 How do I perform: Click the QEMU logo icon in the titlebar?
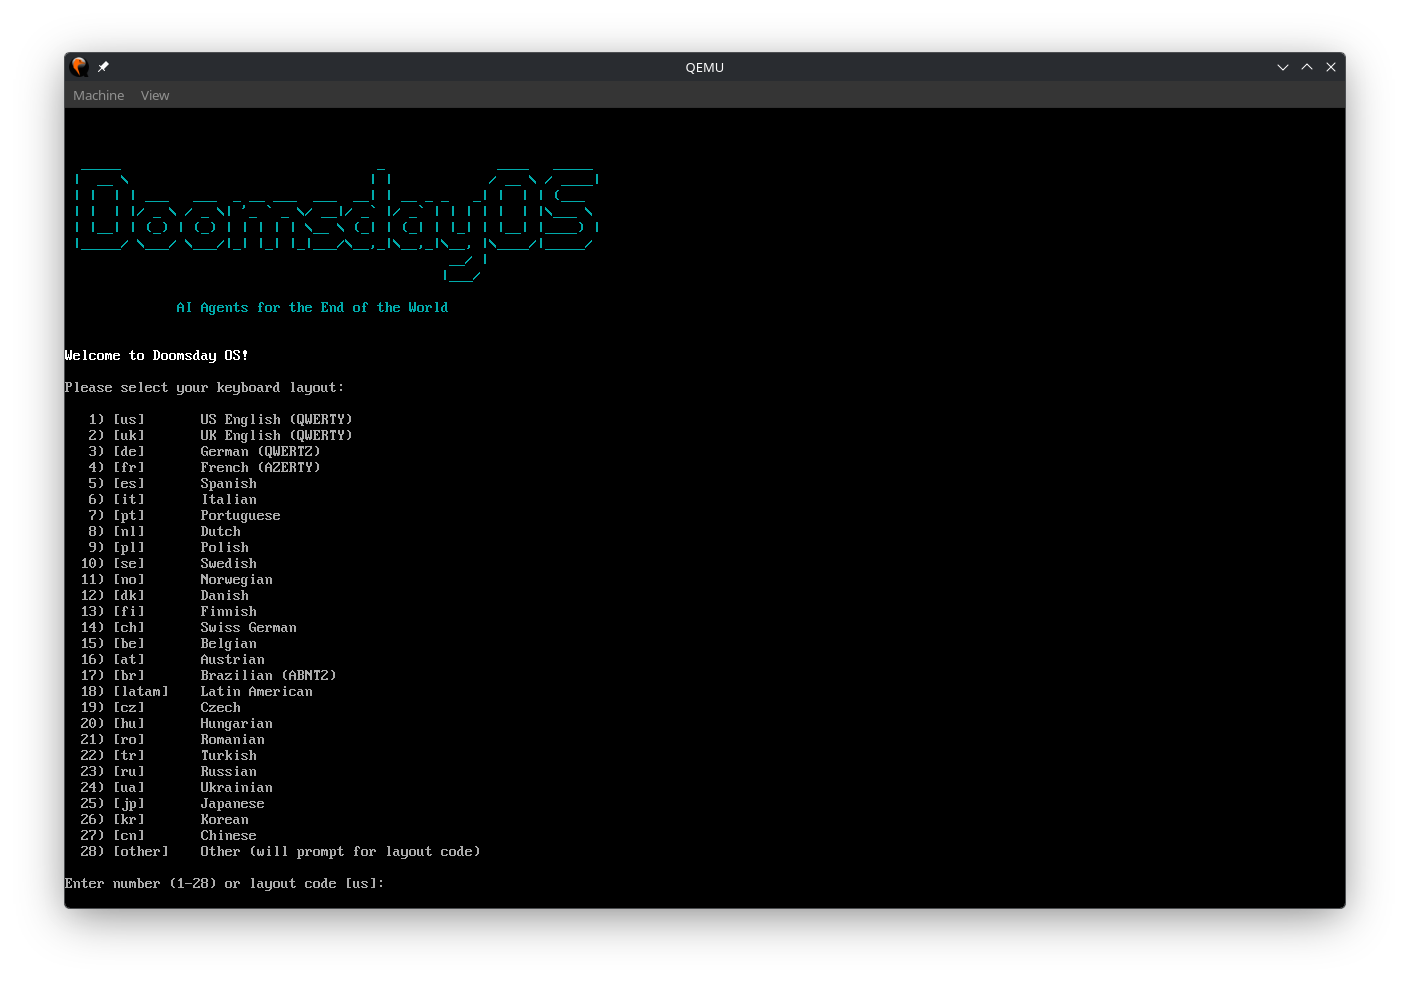79,66
